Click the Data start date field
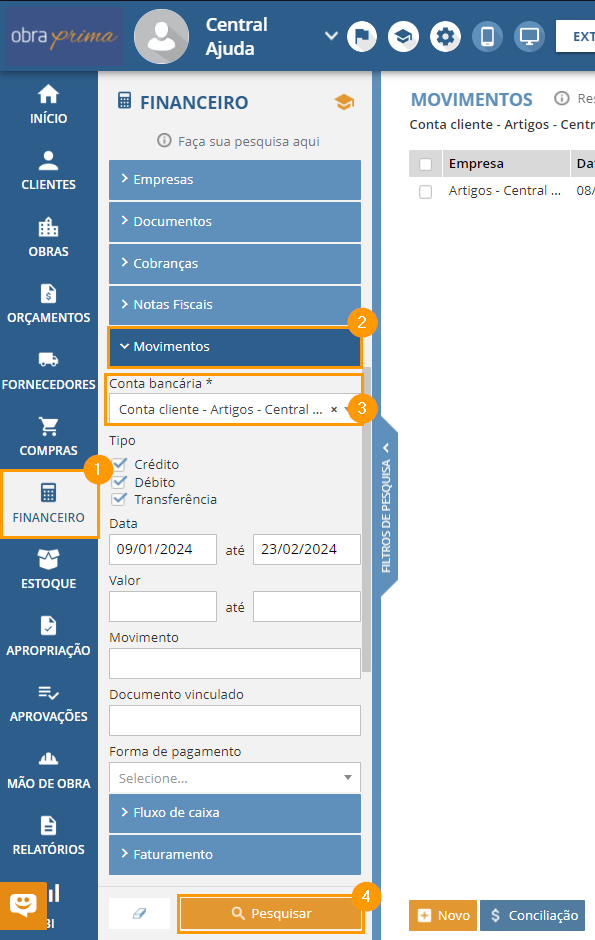Screen dimensions: 595x940 163,549
